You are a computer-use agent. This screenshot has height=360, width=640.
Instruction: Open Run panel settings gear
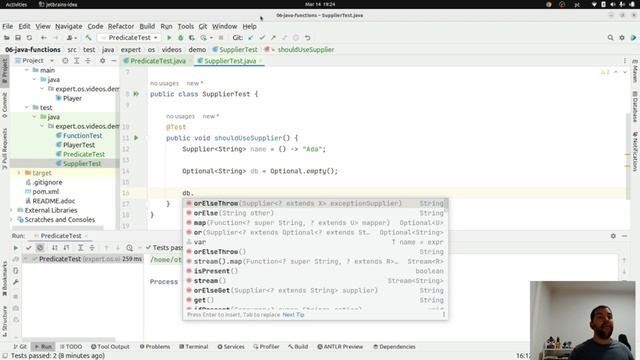coord(613,236)
